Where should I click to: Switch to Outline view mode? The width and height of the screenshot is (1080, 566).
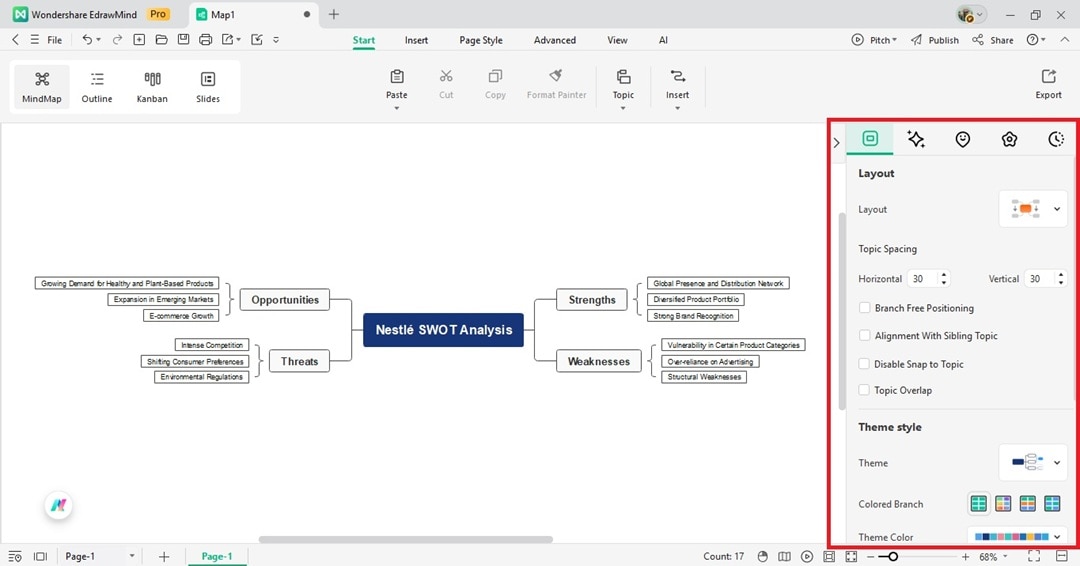97,87
